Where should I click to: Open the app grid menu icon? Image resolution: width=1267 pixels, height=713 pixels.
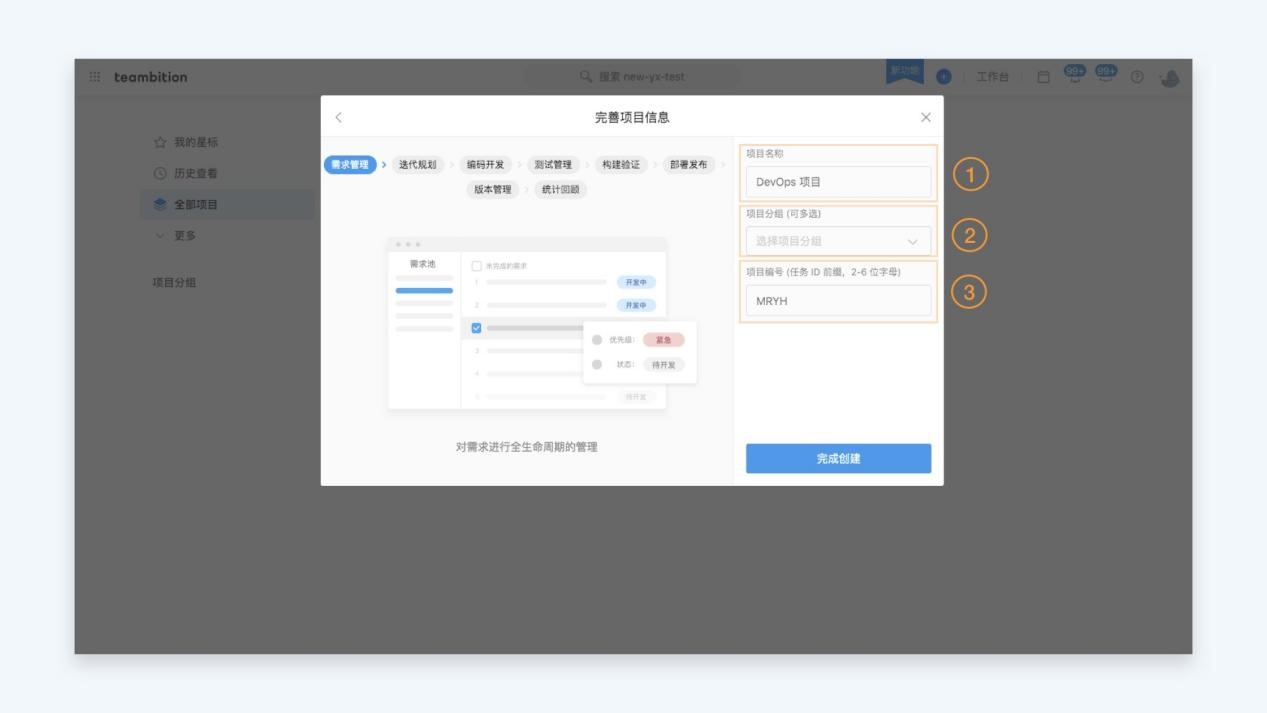tap(95, 77)
